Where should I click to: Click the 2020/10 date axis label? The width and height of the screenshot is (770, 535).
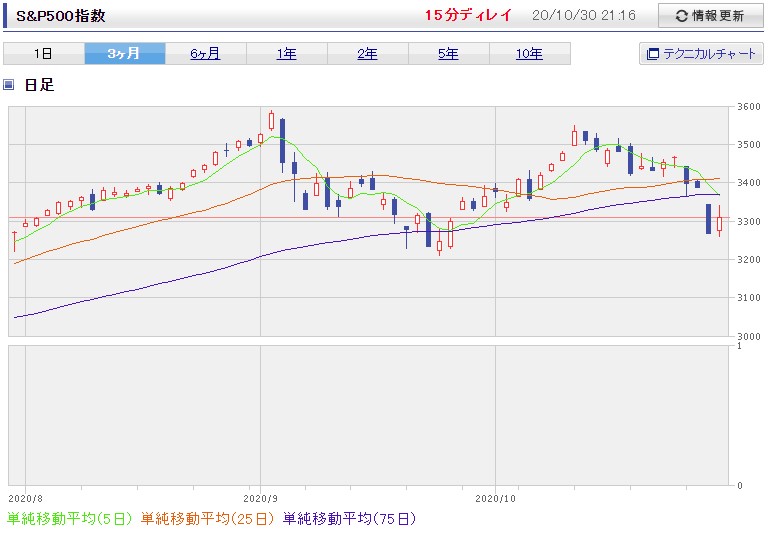click(x=495, y=499)
